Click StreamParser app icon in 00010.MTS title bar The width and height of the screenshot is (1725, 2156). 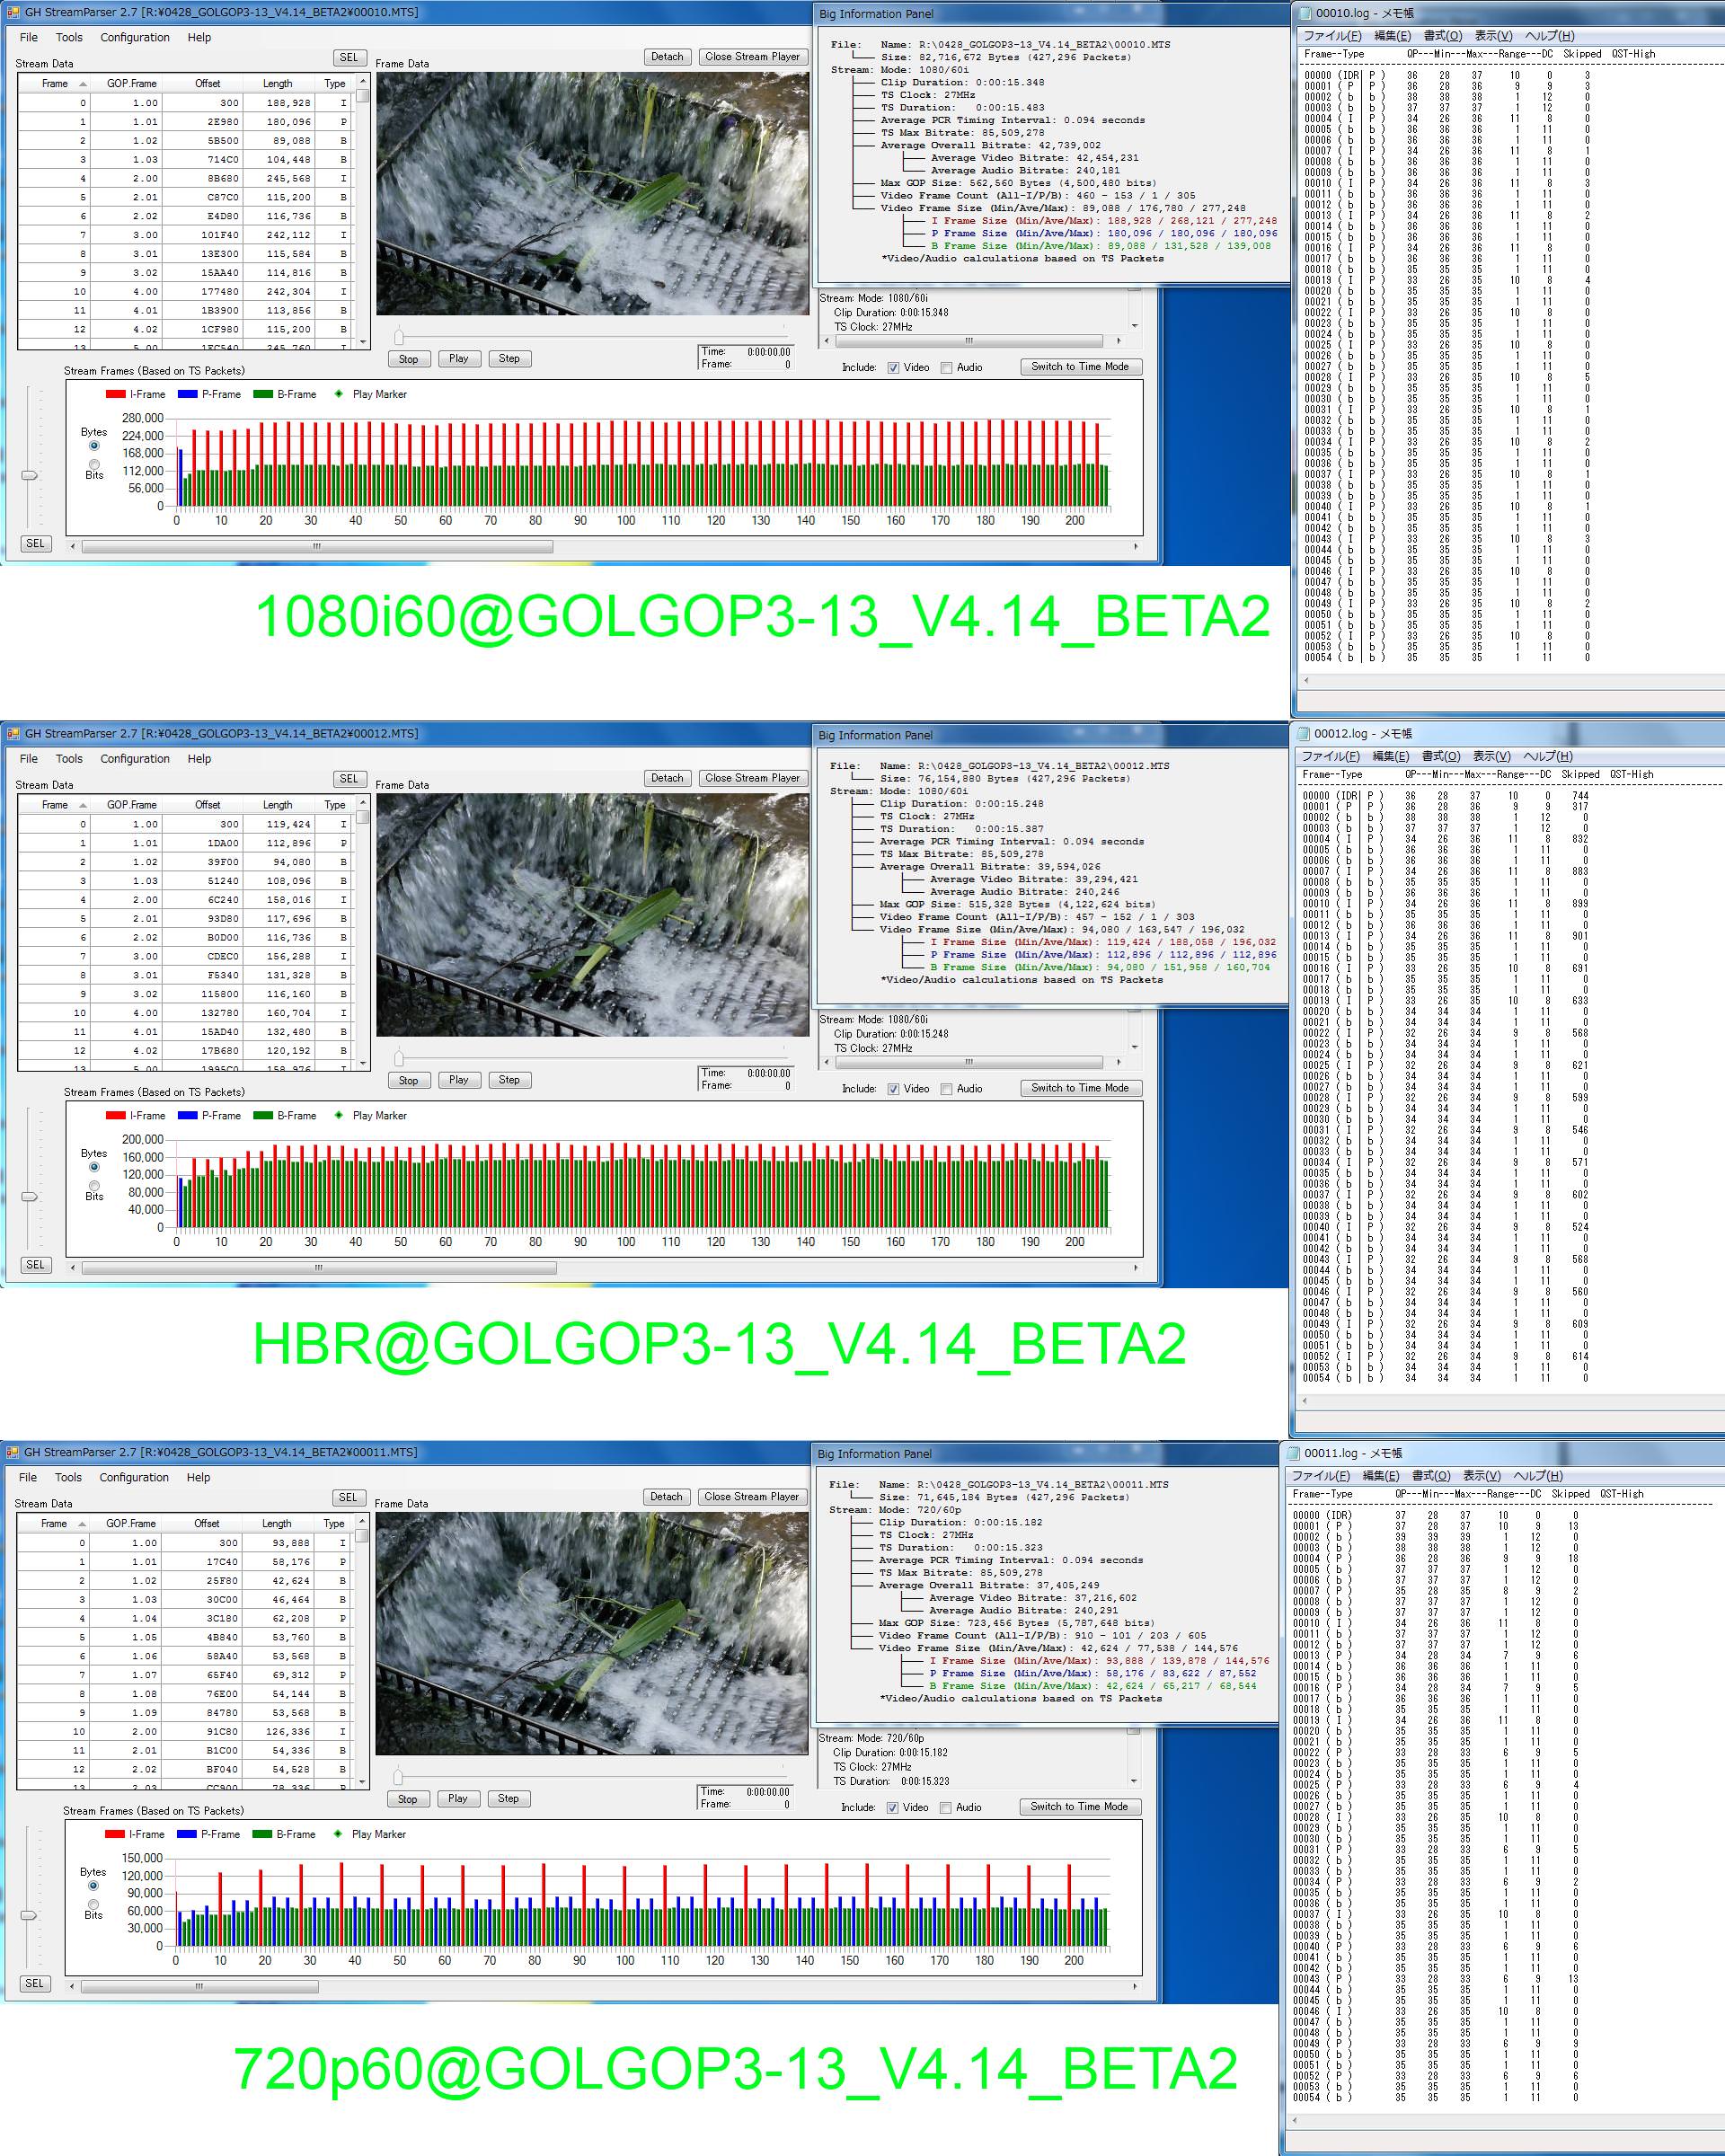tap(12, 12)
